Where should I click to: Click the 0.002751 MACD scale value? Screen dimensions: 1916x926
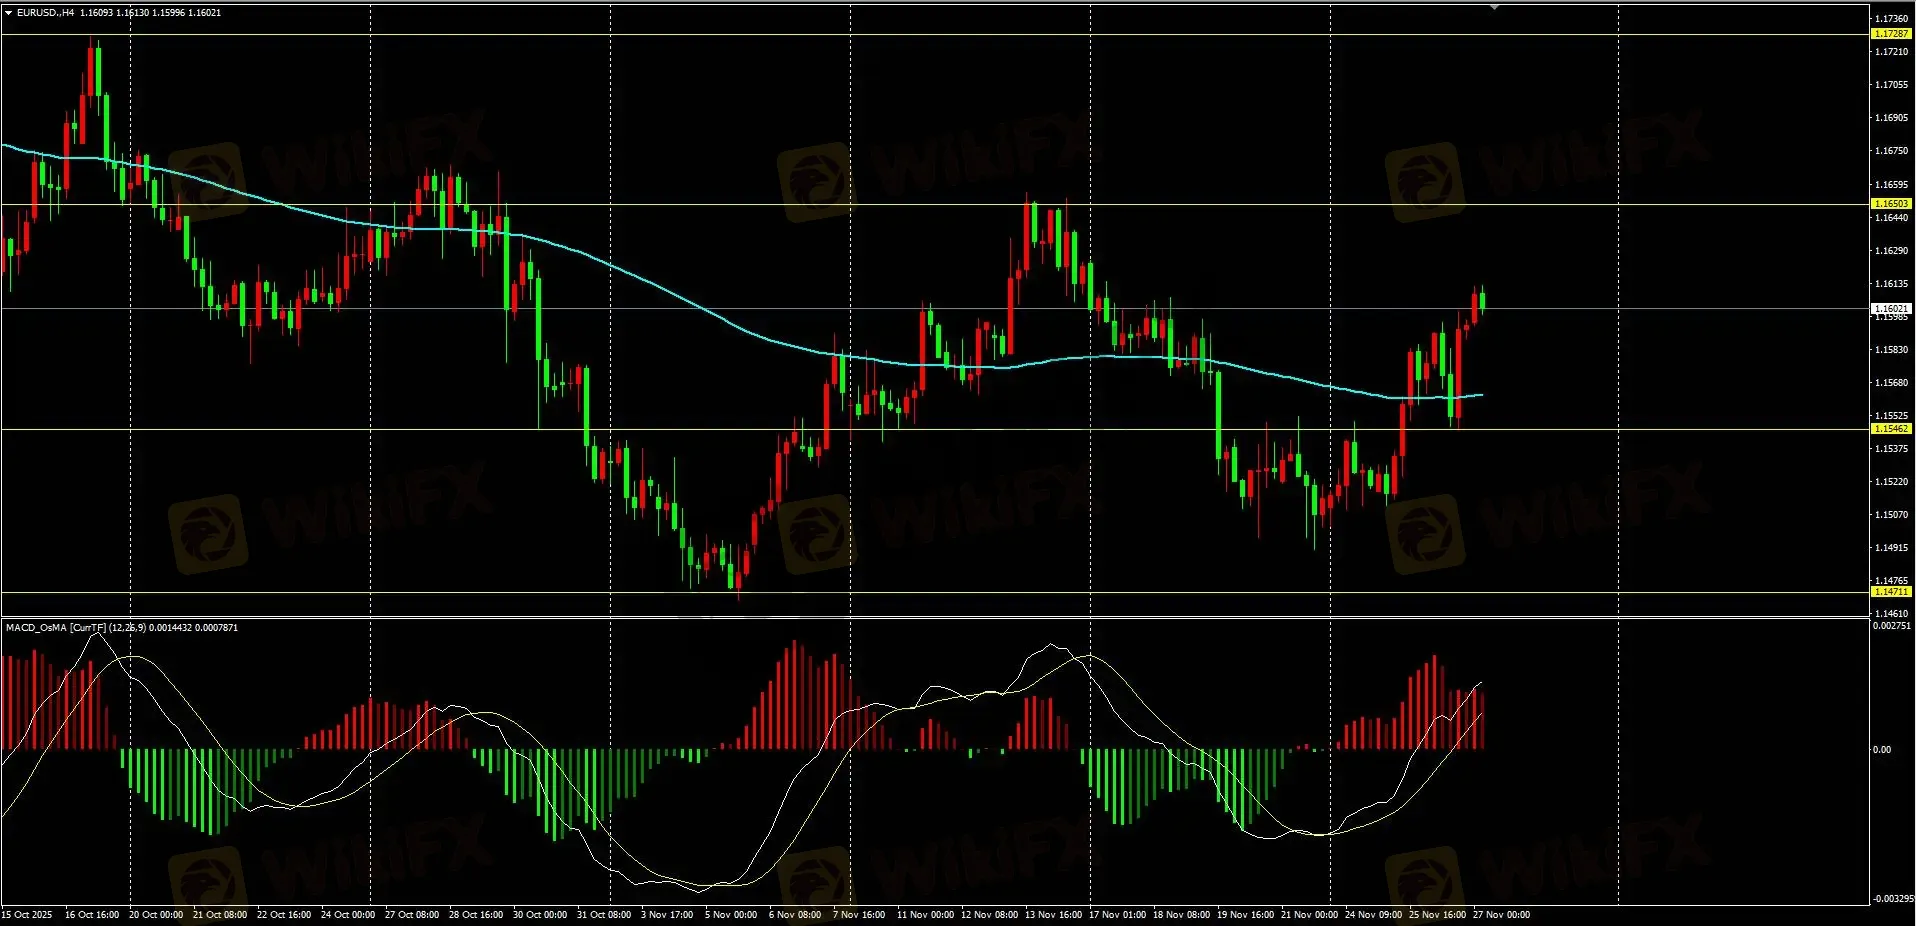1892,626
